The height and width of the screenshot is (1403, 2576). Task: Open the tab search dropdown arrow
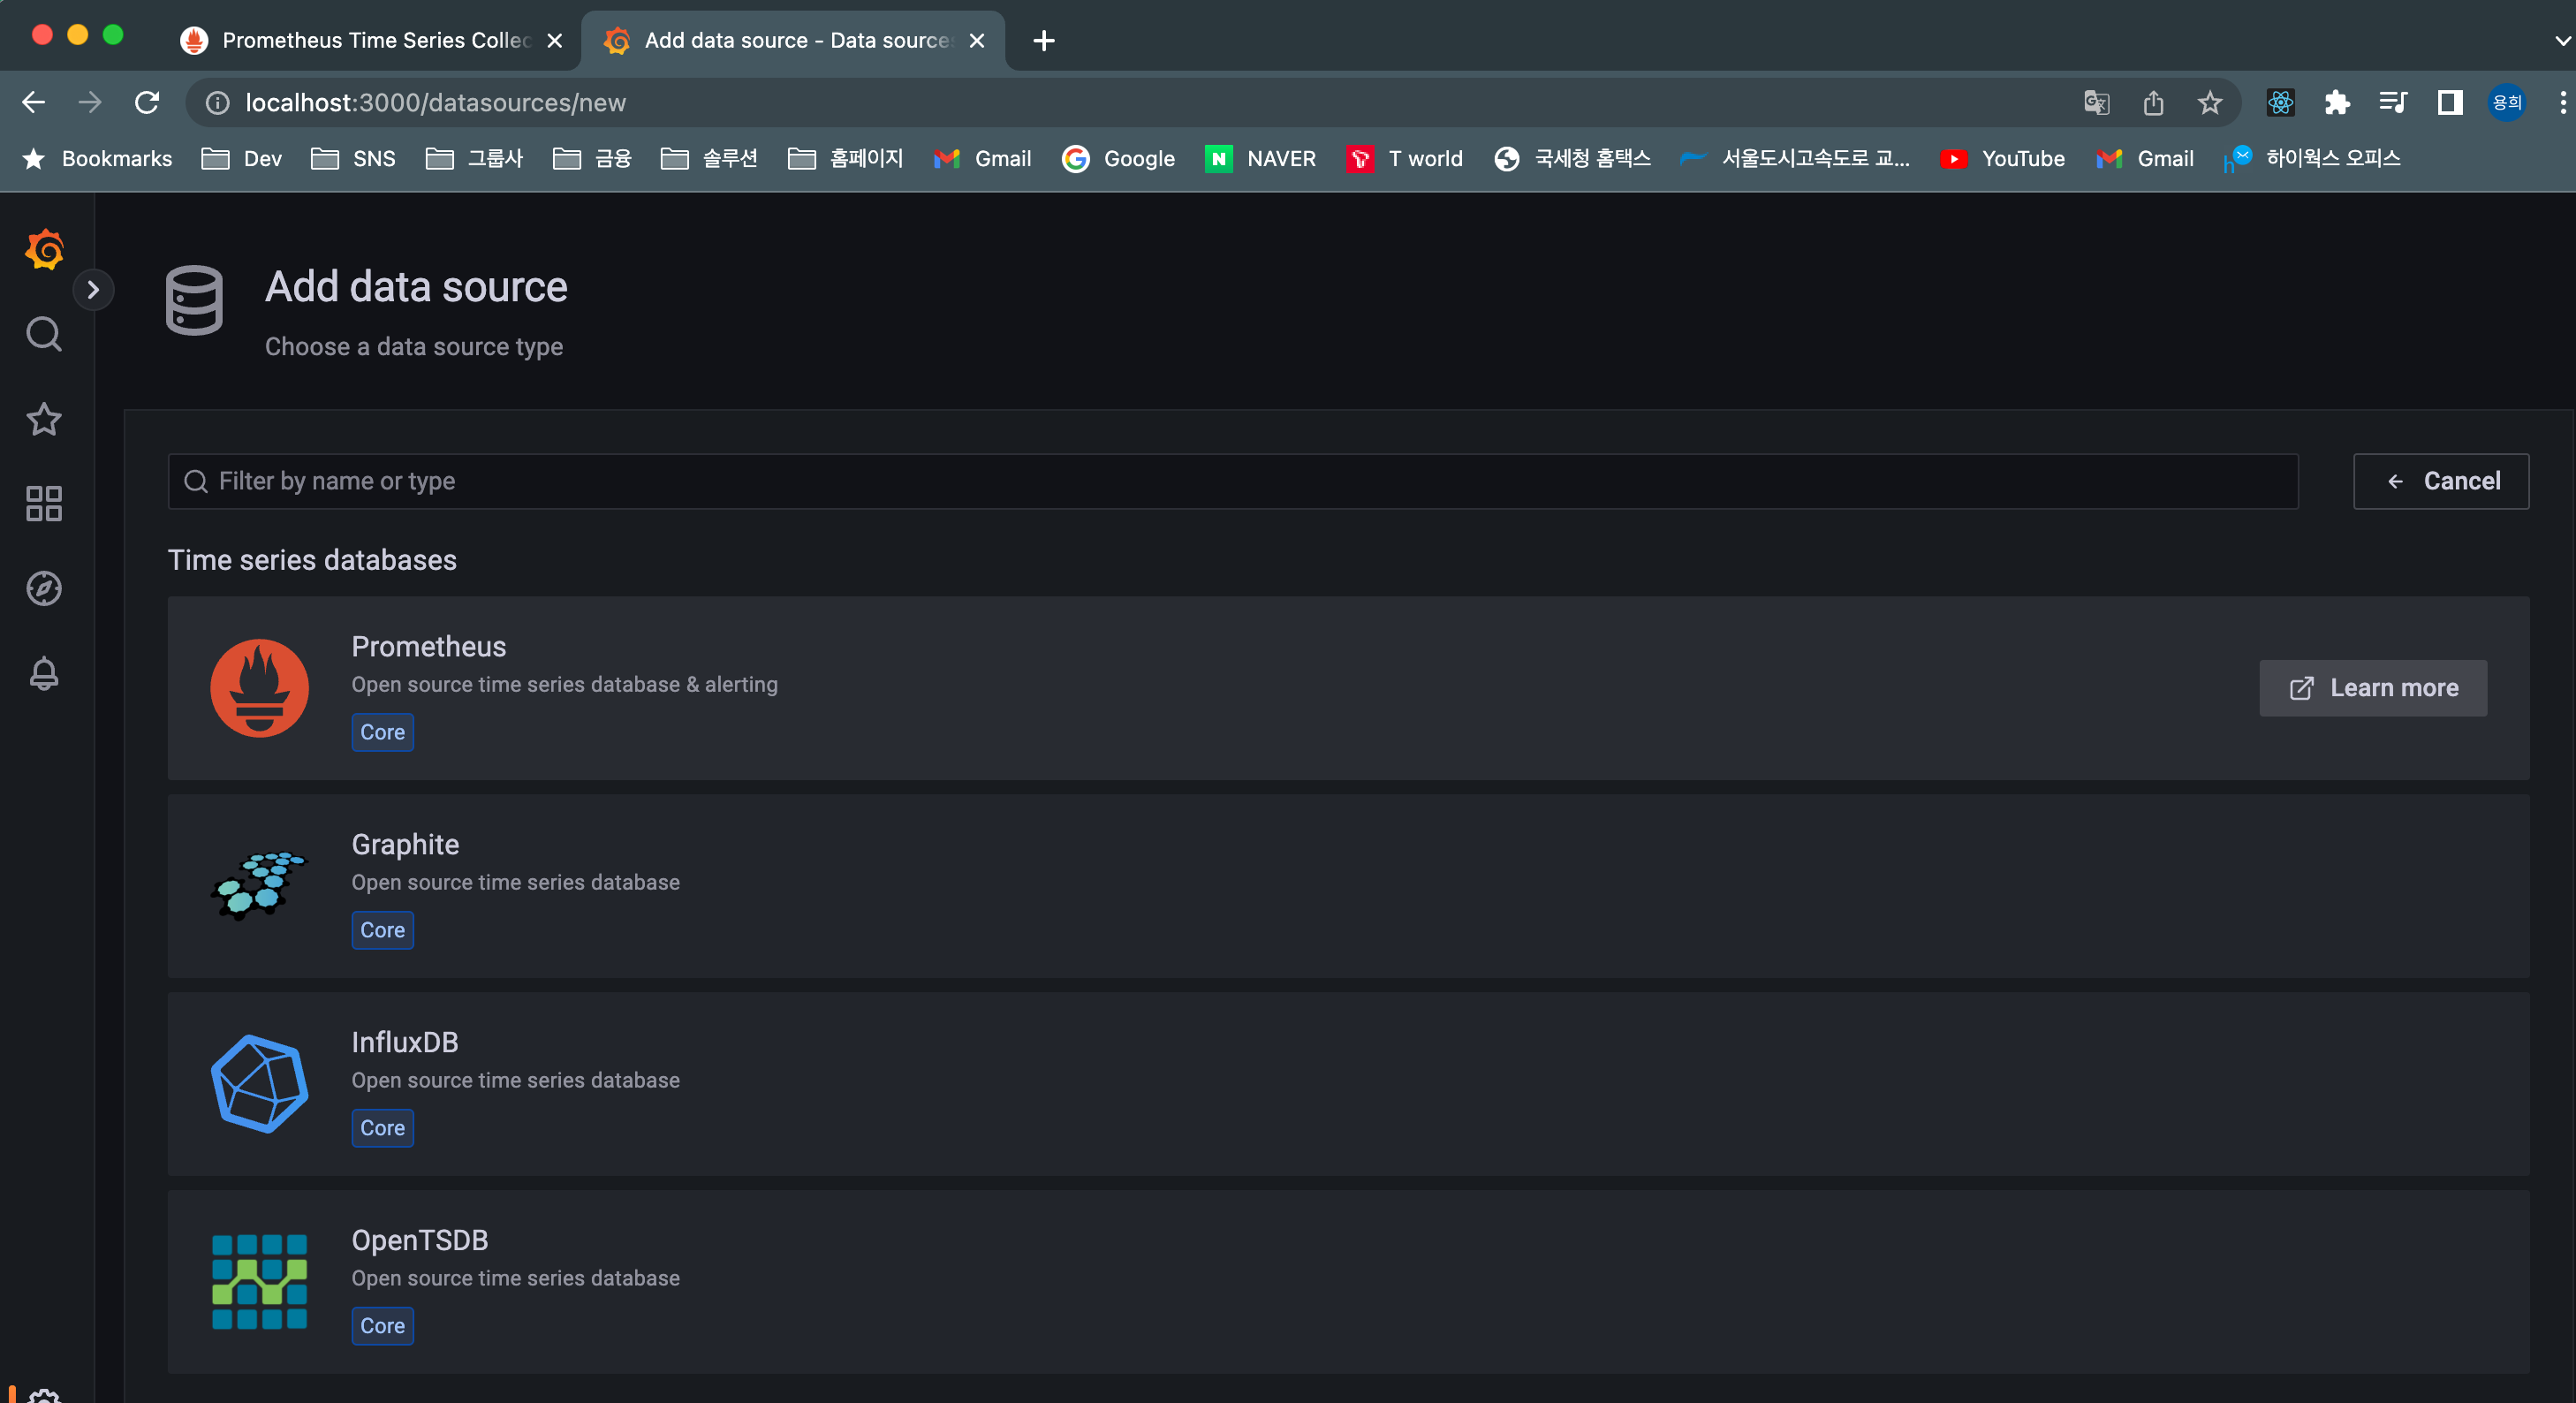point(2561,41)
